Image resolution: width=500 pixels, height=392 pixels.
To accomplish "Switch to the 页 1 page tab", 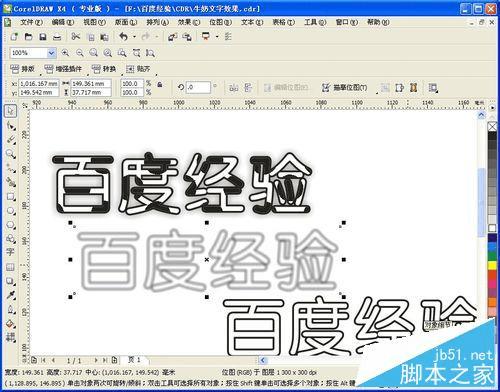I will point(135,360).
